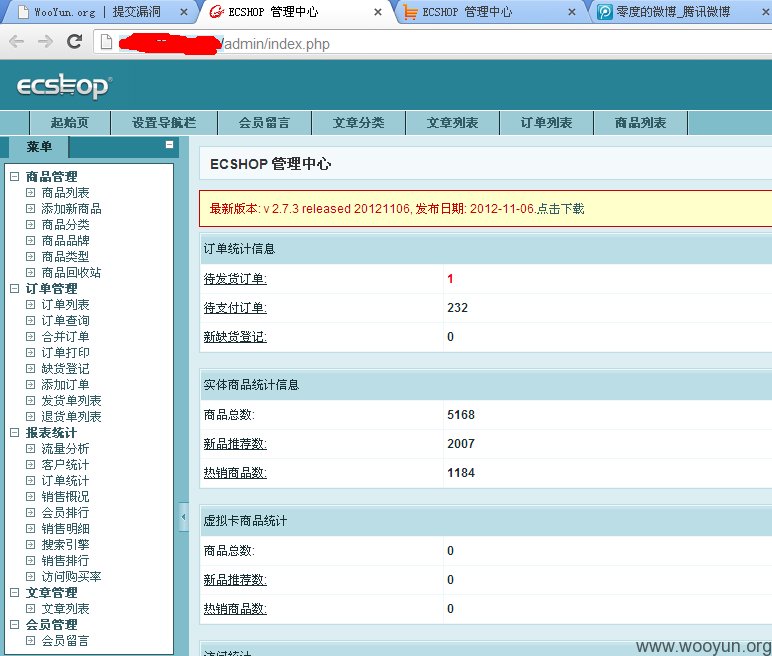Click 新品推荐数 under 虚拟卡商品统计
The image size is (772, 656).
coord(235,580)
